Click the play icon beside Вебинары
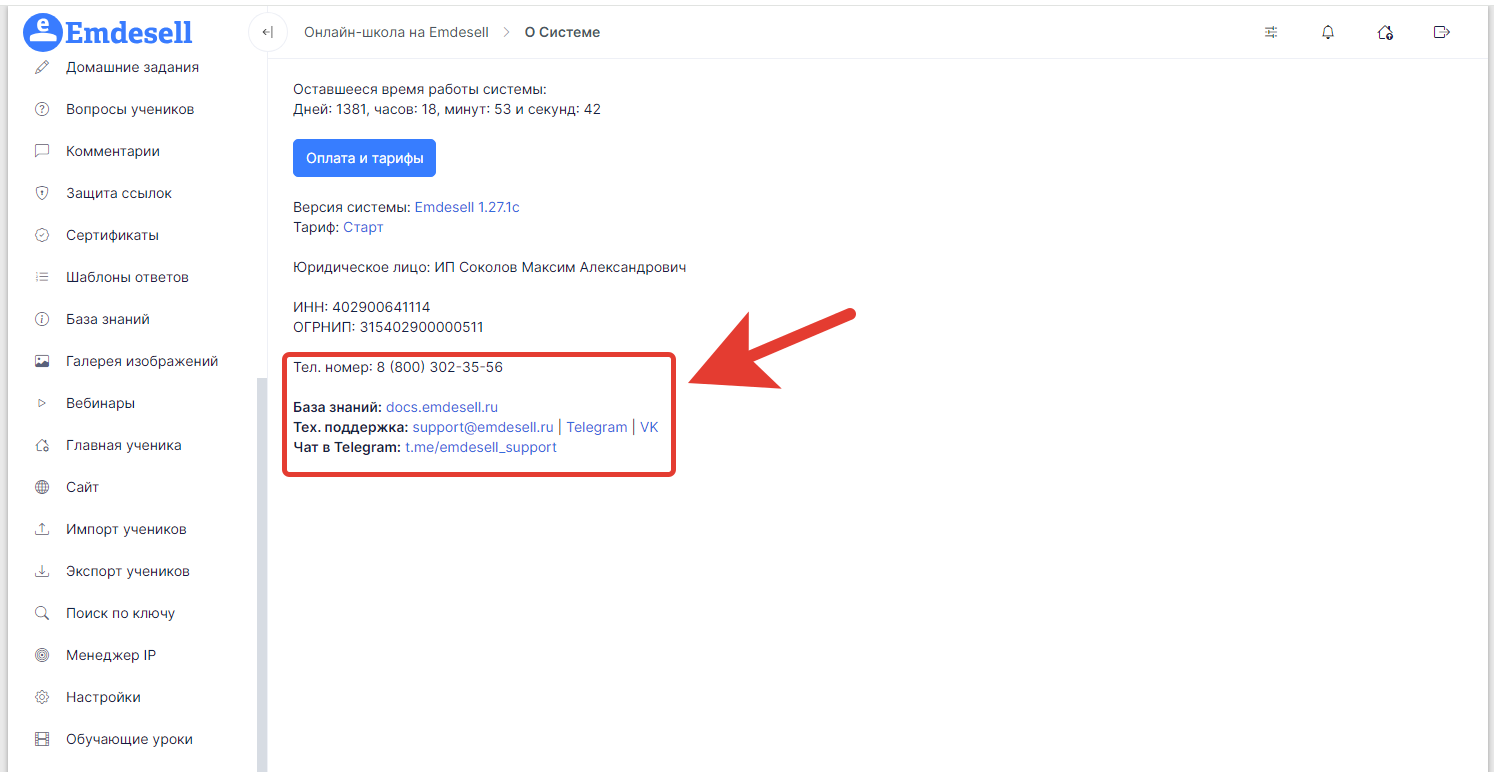The height and width of the screenshot is (772, 1494). (x=42, y=404)
